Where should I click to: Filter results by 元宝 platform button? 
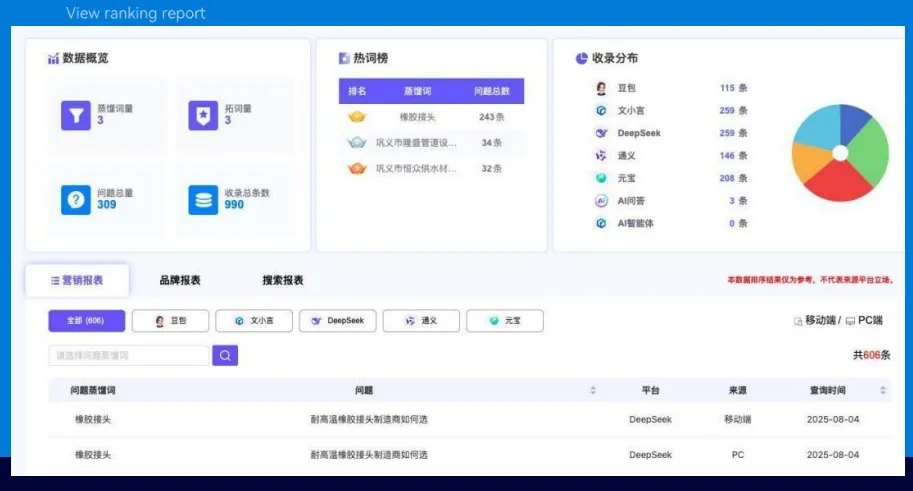[x=505, y=320]
